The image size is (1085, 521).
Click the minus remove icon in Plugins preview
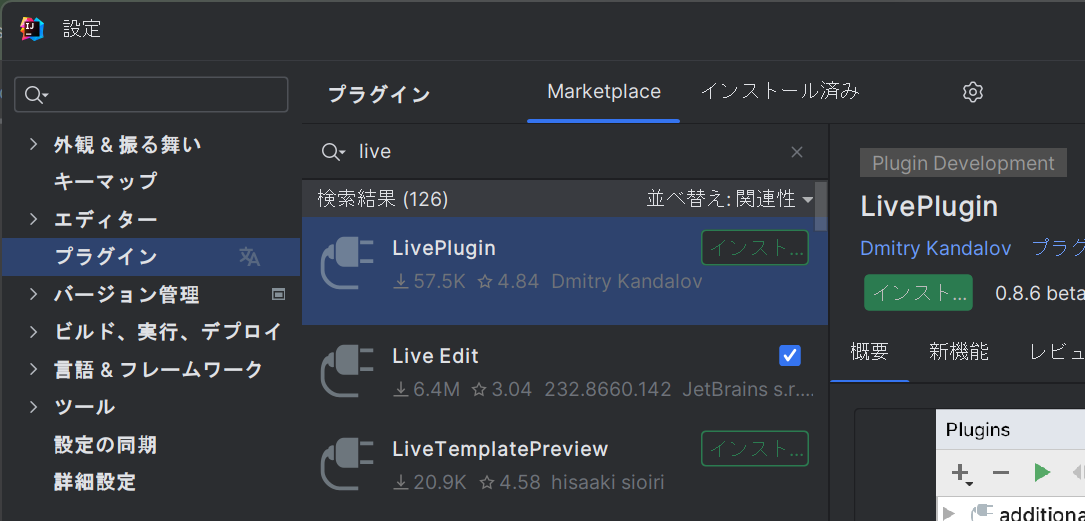pyautogui.click(x=1001, y=473)
